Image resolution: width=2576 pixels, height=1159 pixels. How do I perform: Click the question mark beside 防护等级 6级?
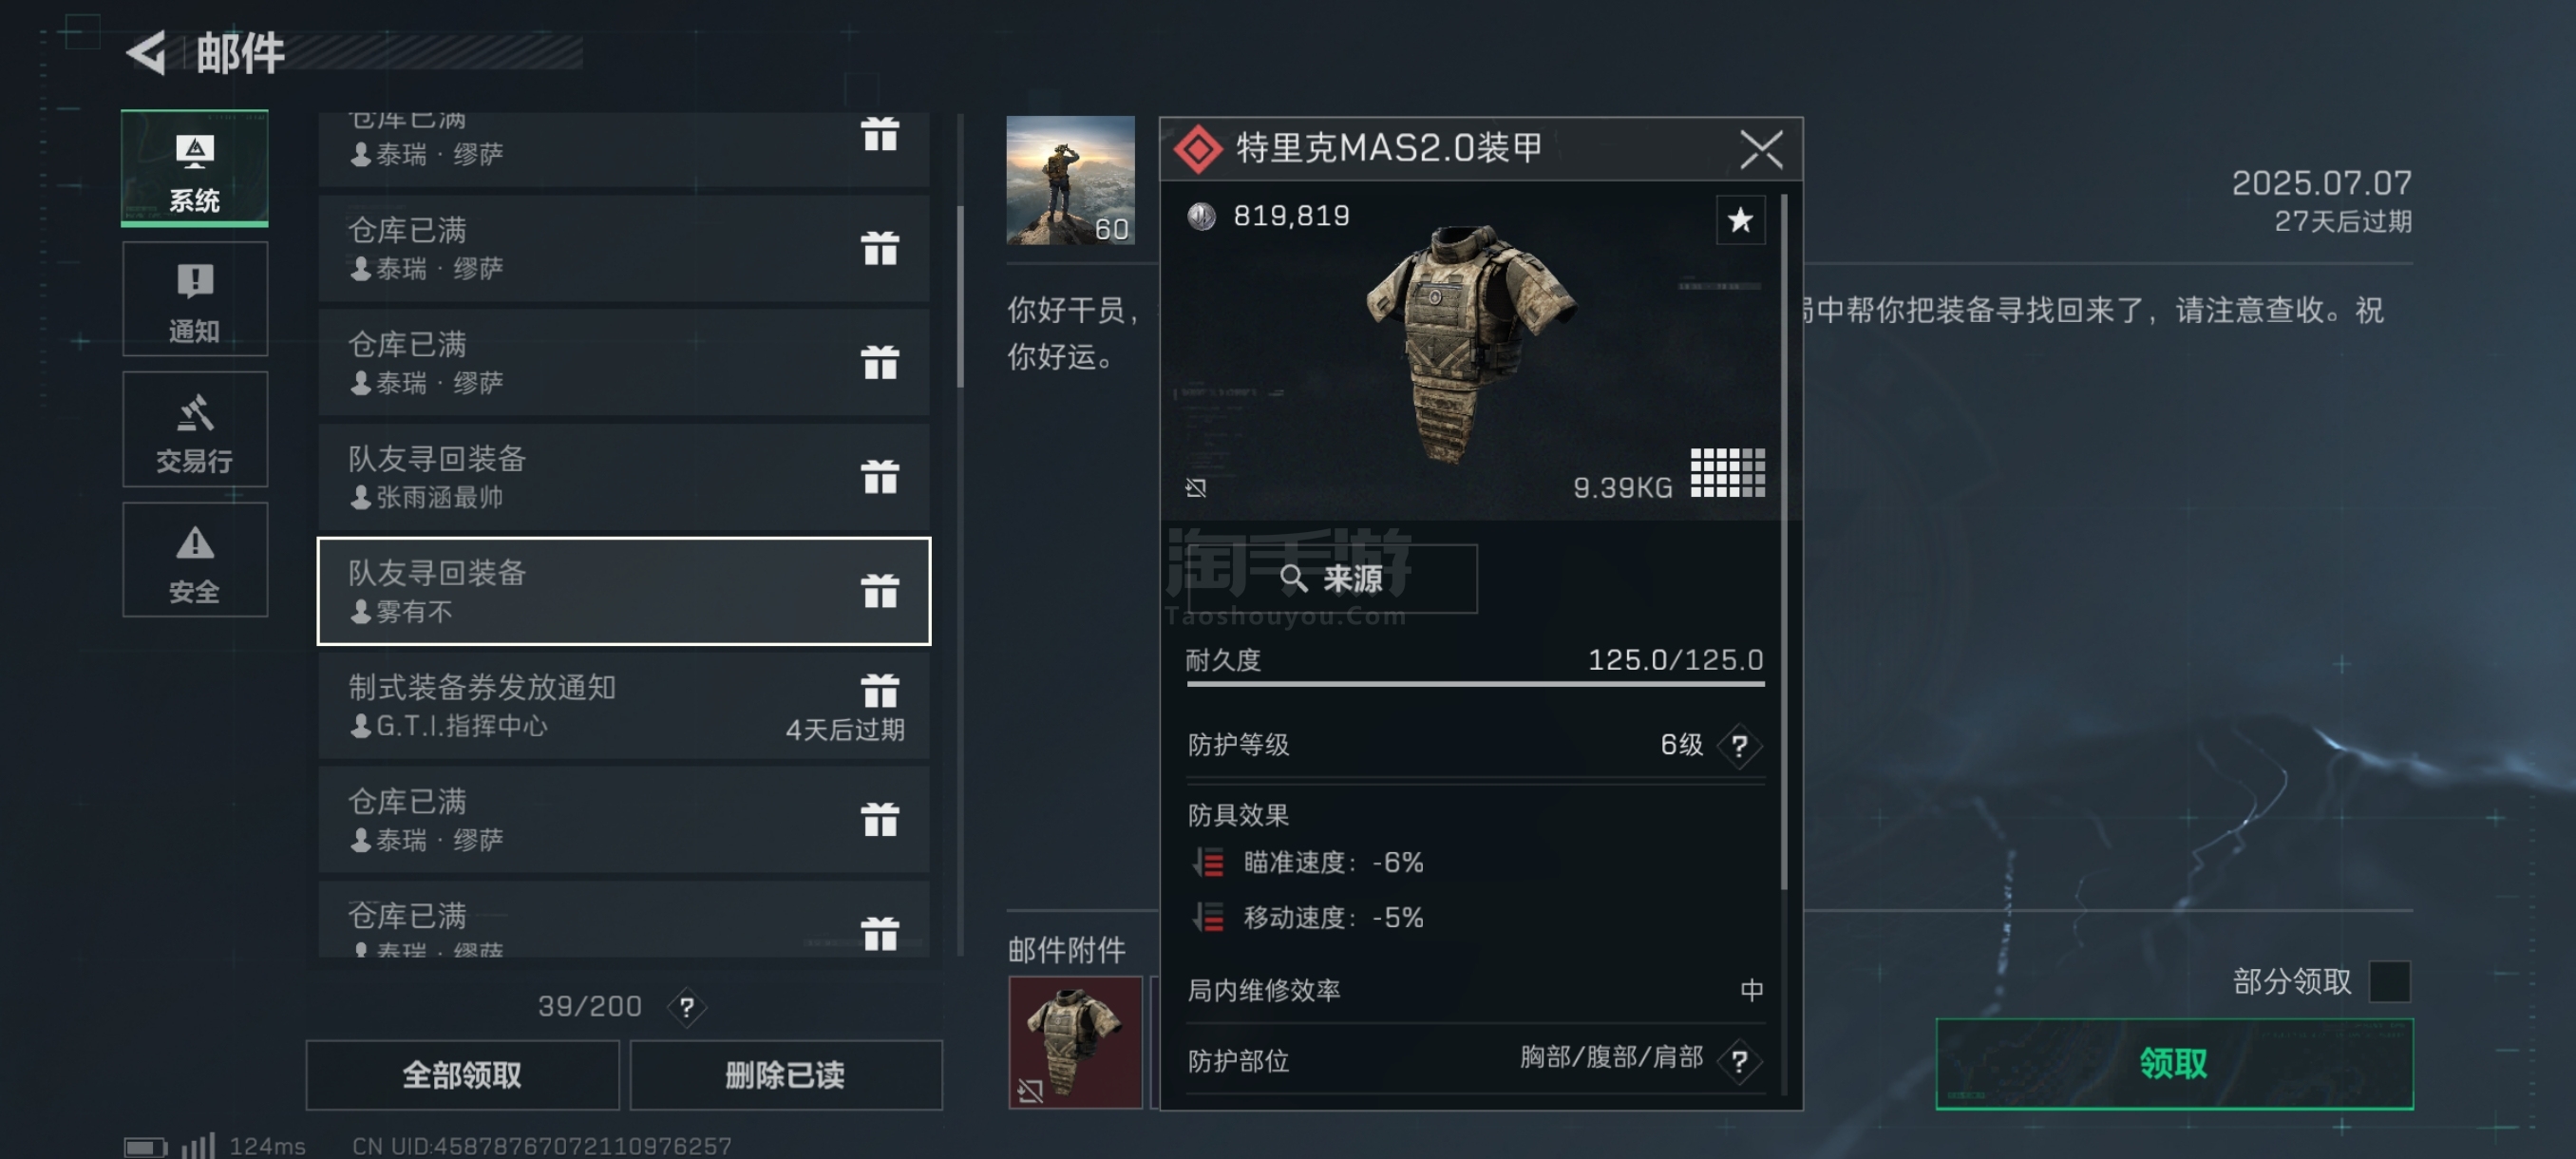[x=1739, y=746]
